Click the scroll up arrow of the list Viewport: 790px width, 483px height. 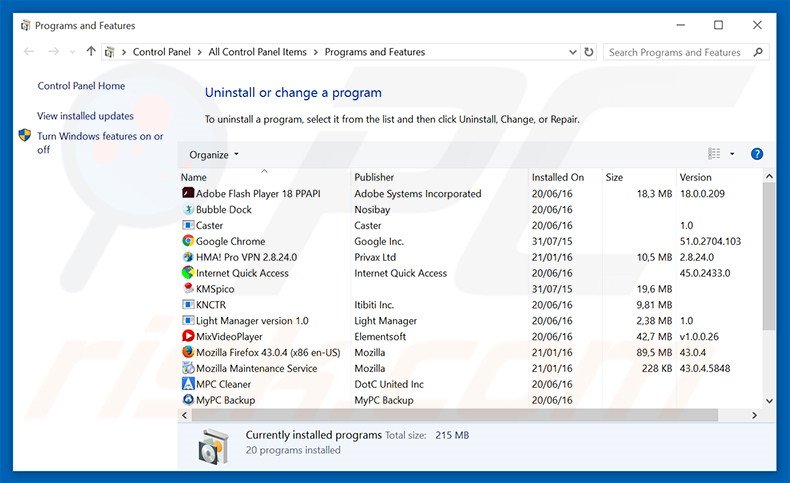point(769,176)
